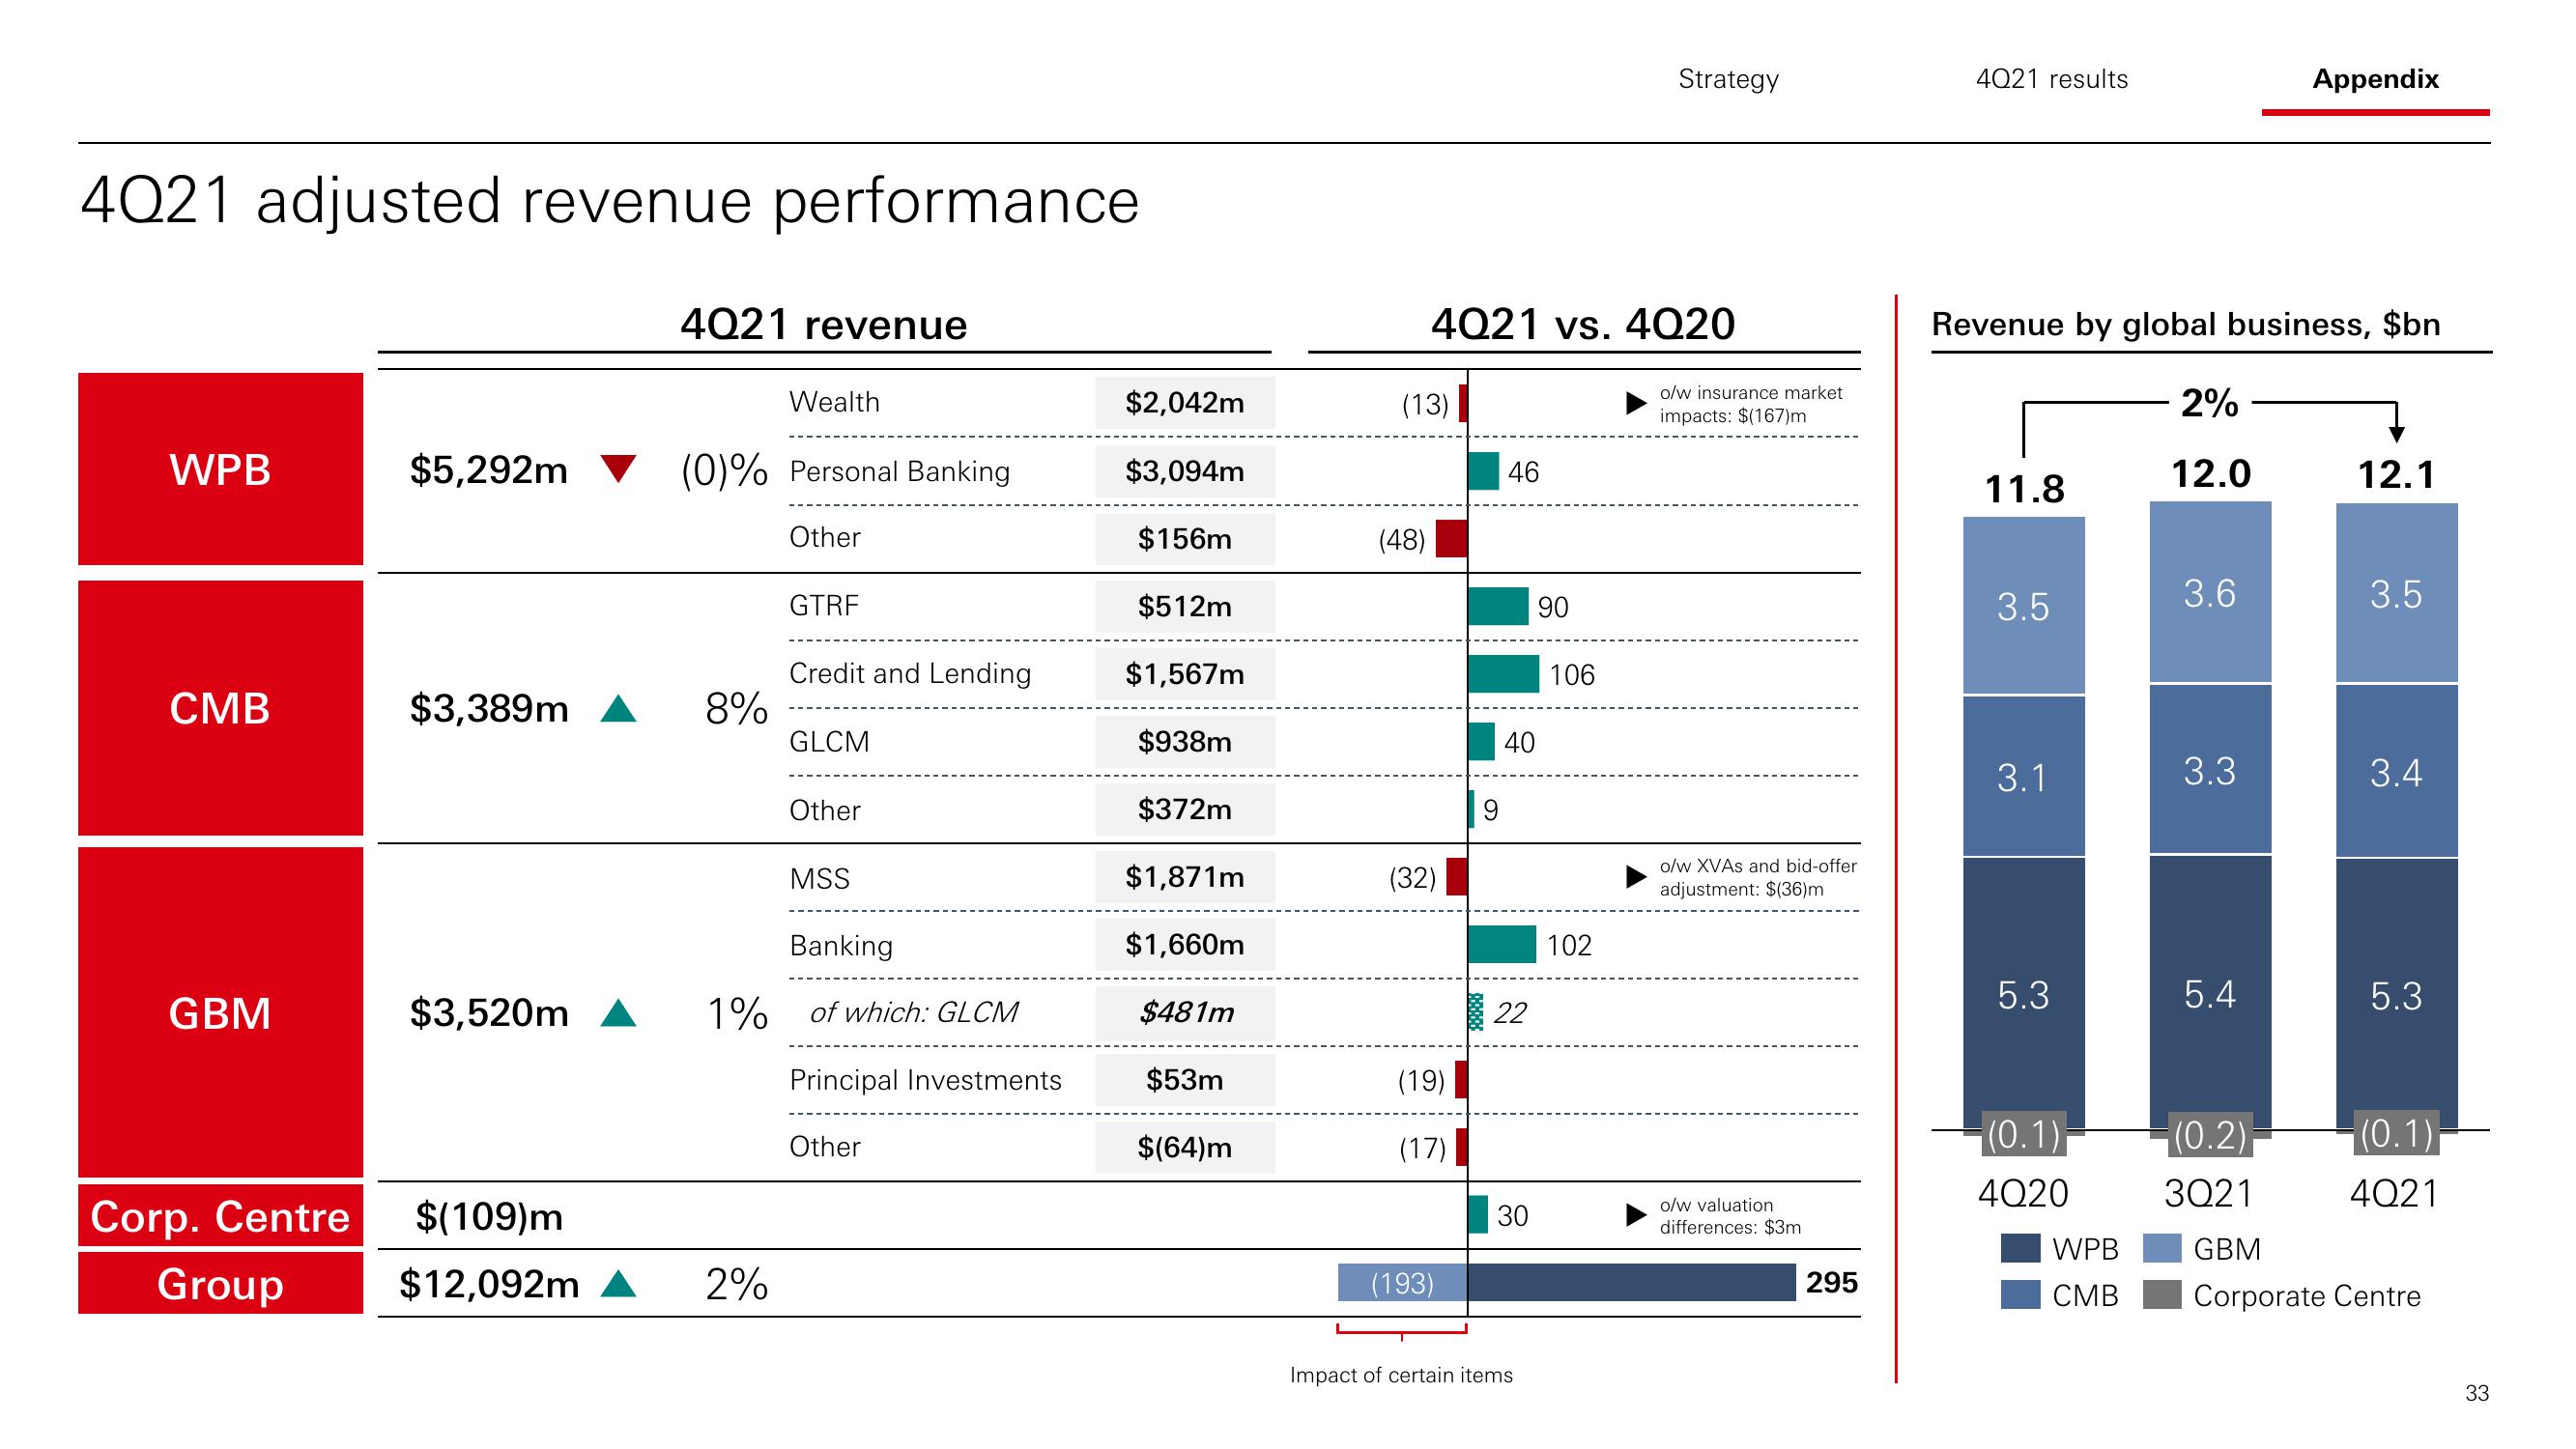Click the black arrow before valuation differences note
Viewport: 2576px width, 1449px height.
pyautogui.click(x=1635, y=1215)
